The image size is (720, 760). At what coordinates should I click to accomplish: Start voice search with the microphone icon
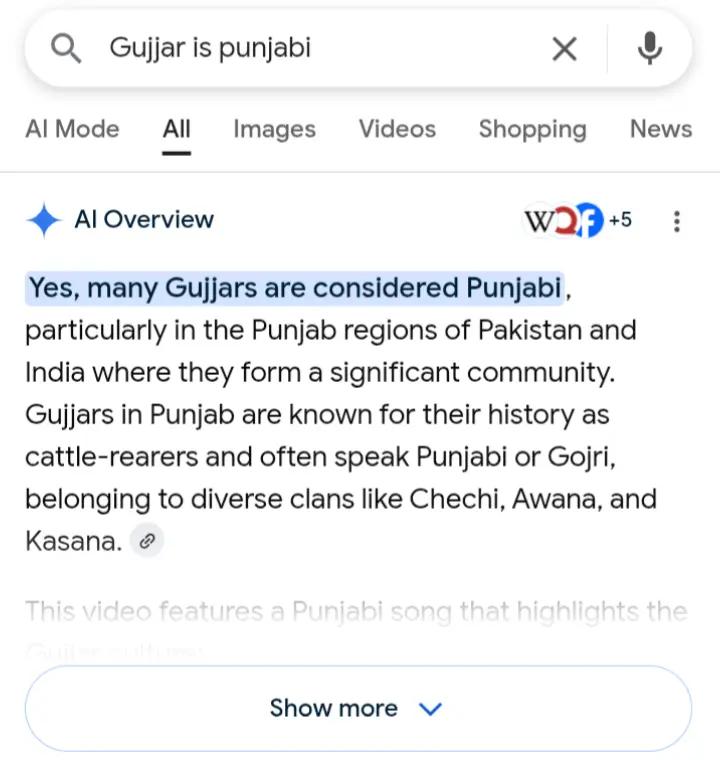(649, 48)
